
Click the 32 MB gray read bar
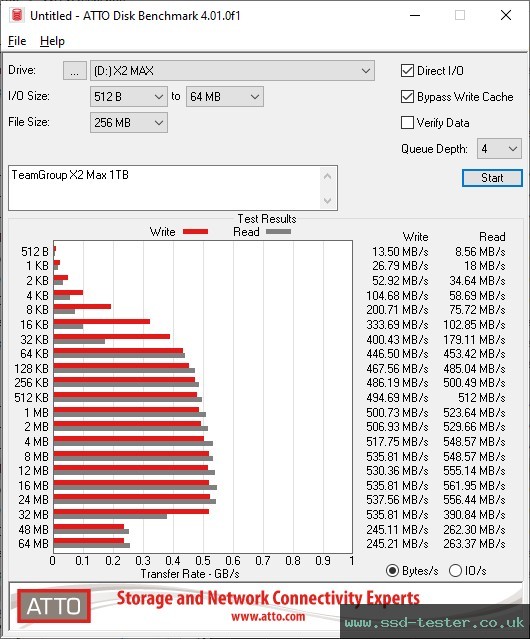click(x=110, y=516)
